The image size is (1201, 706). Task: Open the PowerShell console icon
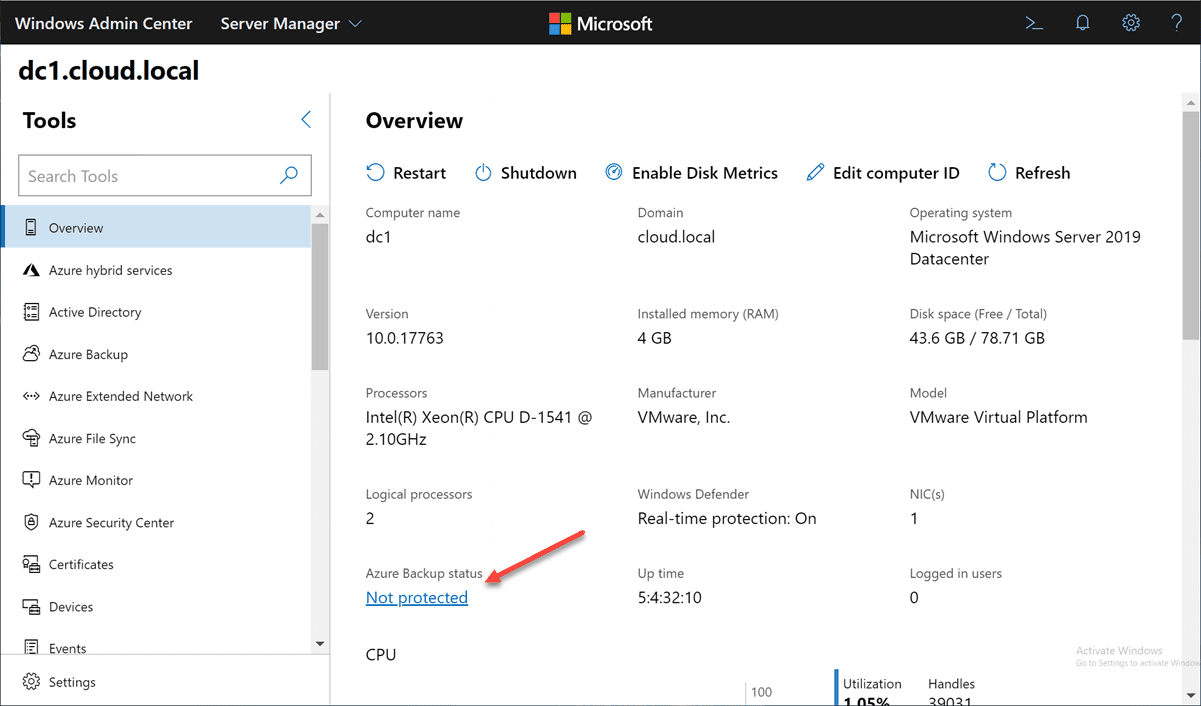tap(1034, 23)
